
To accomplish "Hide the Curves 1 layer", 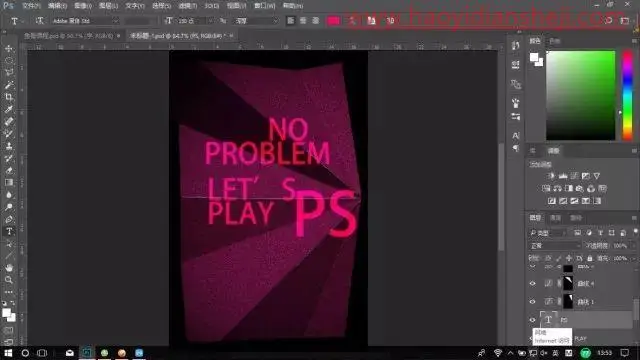I will (x=532, y=302).
